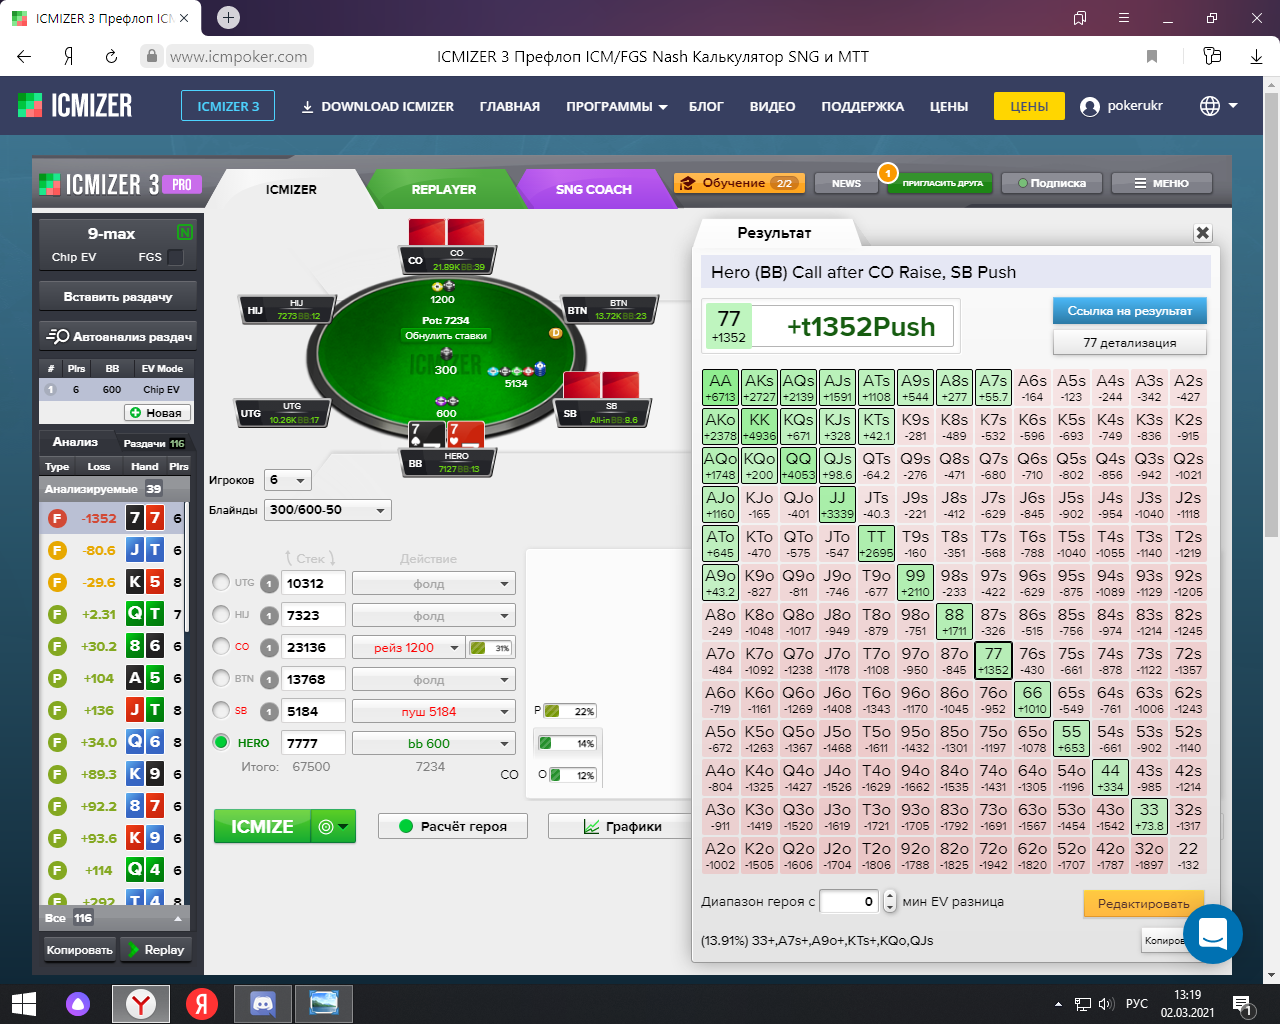Select BTN as hero radio button
Image resolution: width=1280 pixels, height=1024 pixels.
(221, 678)
